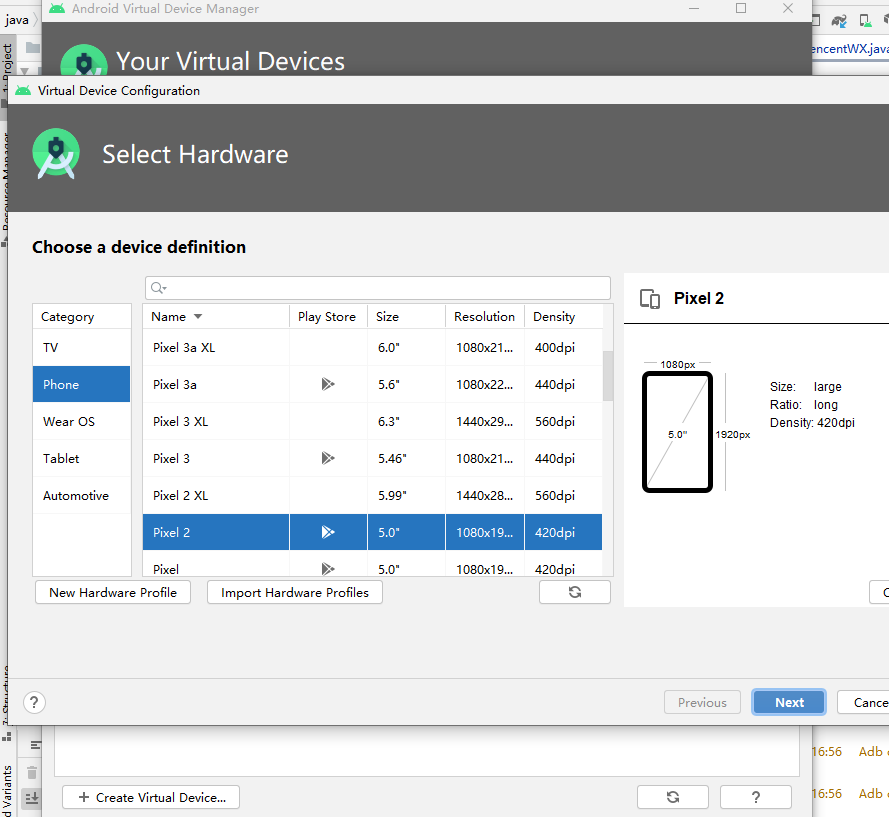Click the Next button
The width and height of the screenshot is (889, 817).
point(789,702)
